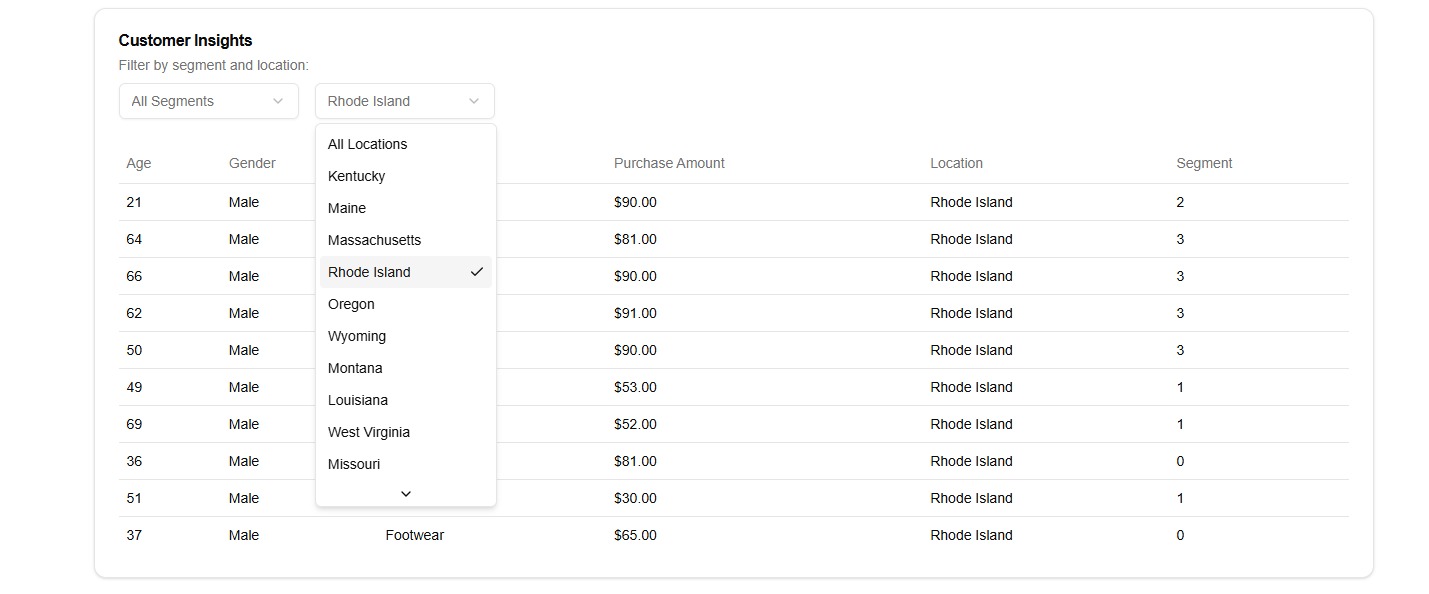Click the Segment column header
The image size is (1429, 594).
(1204, 163)
